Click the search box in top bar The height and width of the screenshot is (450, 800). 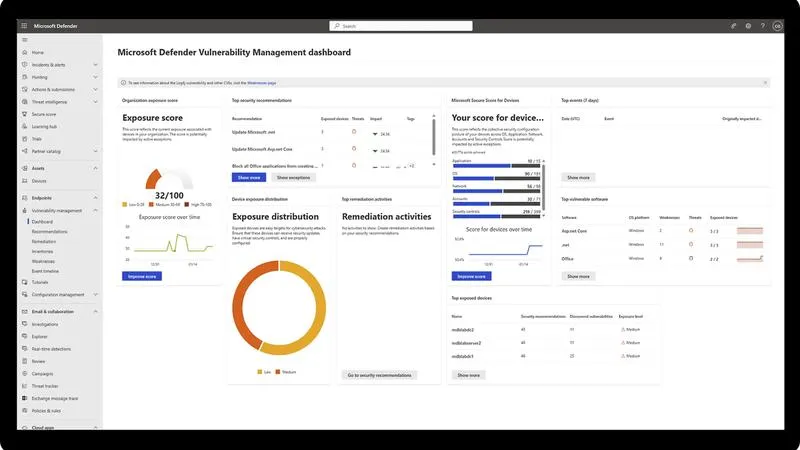click(401, 26)
